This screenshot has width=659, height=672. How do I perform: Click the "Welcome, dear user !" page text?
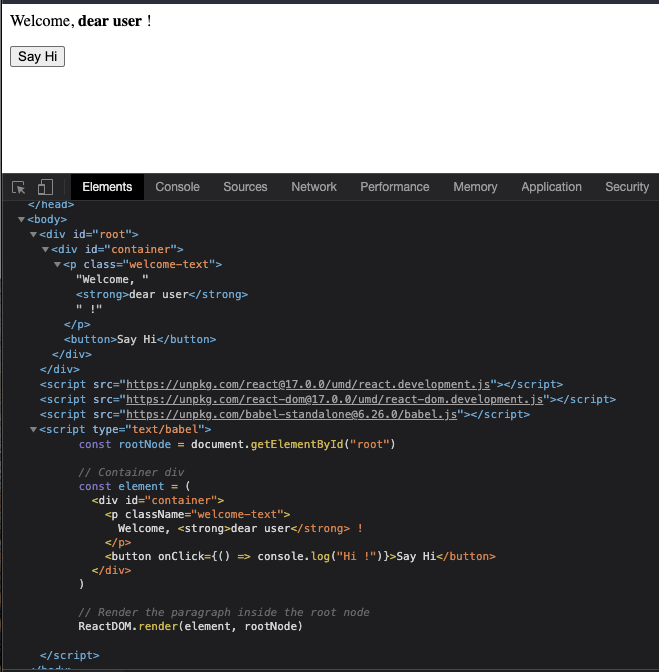(x=81, y=21)
